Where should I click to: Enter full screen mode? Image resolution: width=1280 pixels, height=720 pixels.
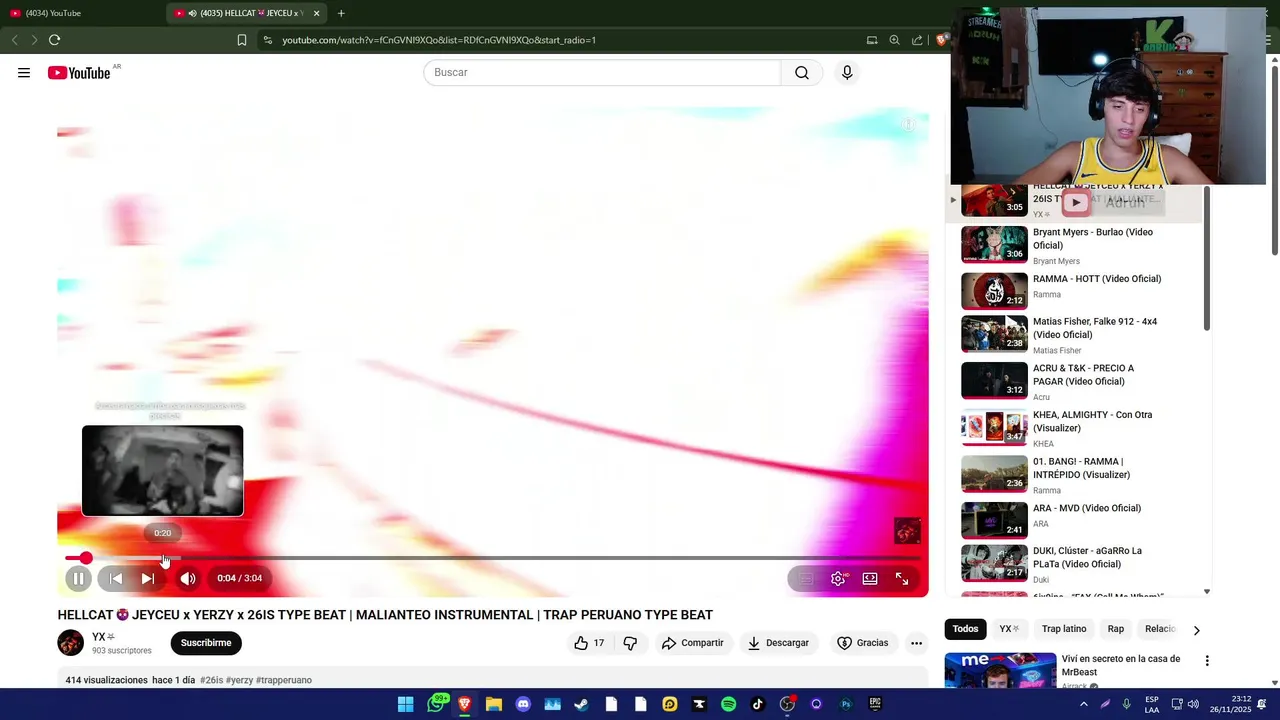click(x=902, y=578)
